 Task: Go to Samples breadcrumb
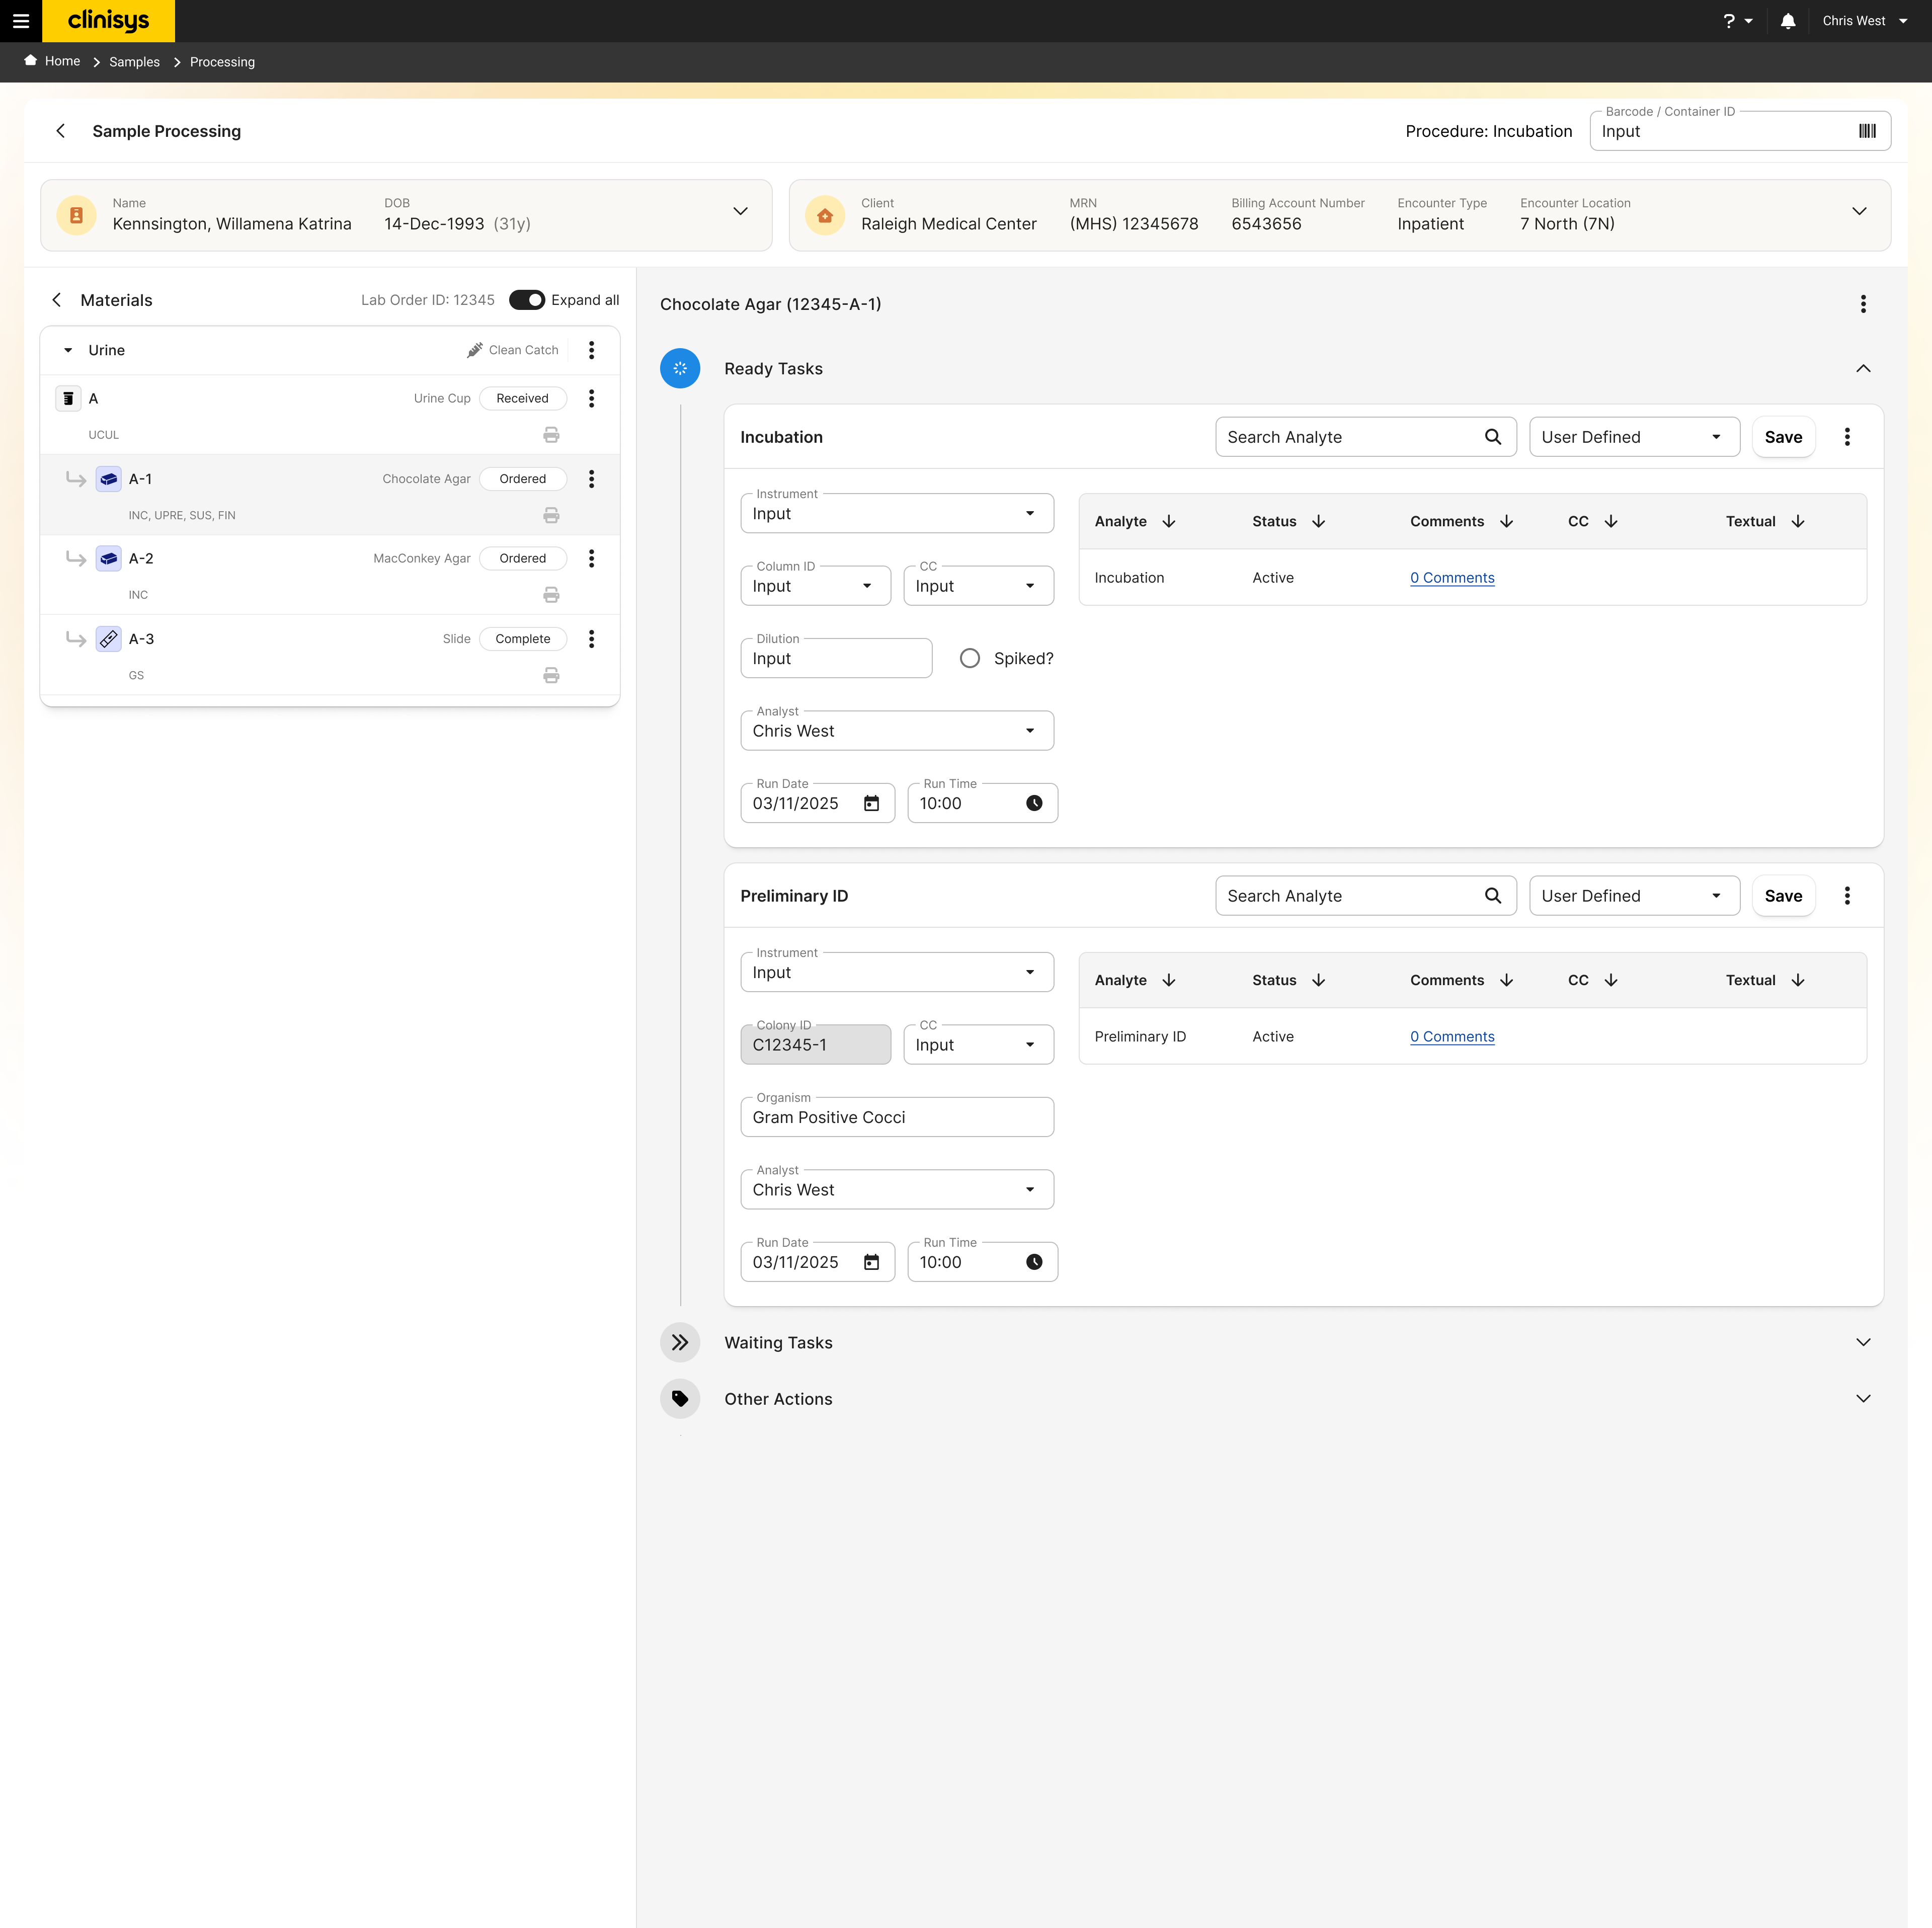point(134,62)
